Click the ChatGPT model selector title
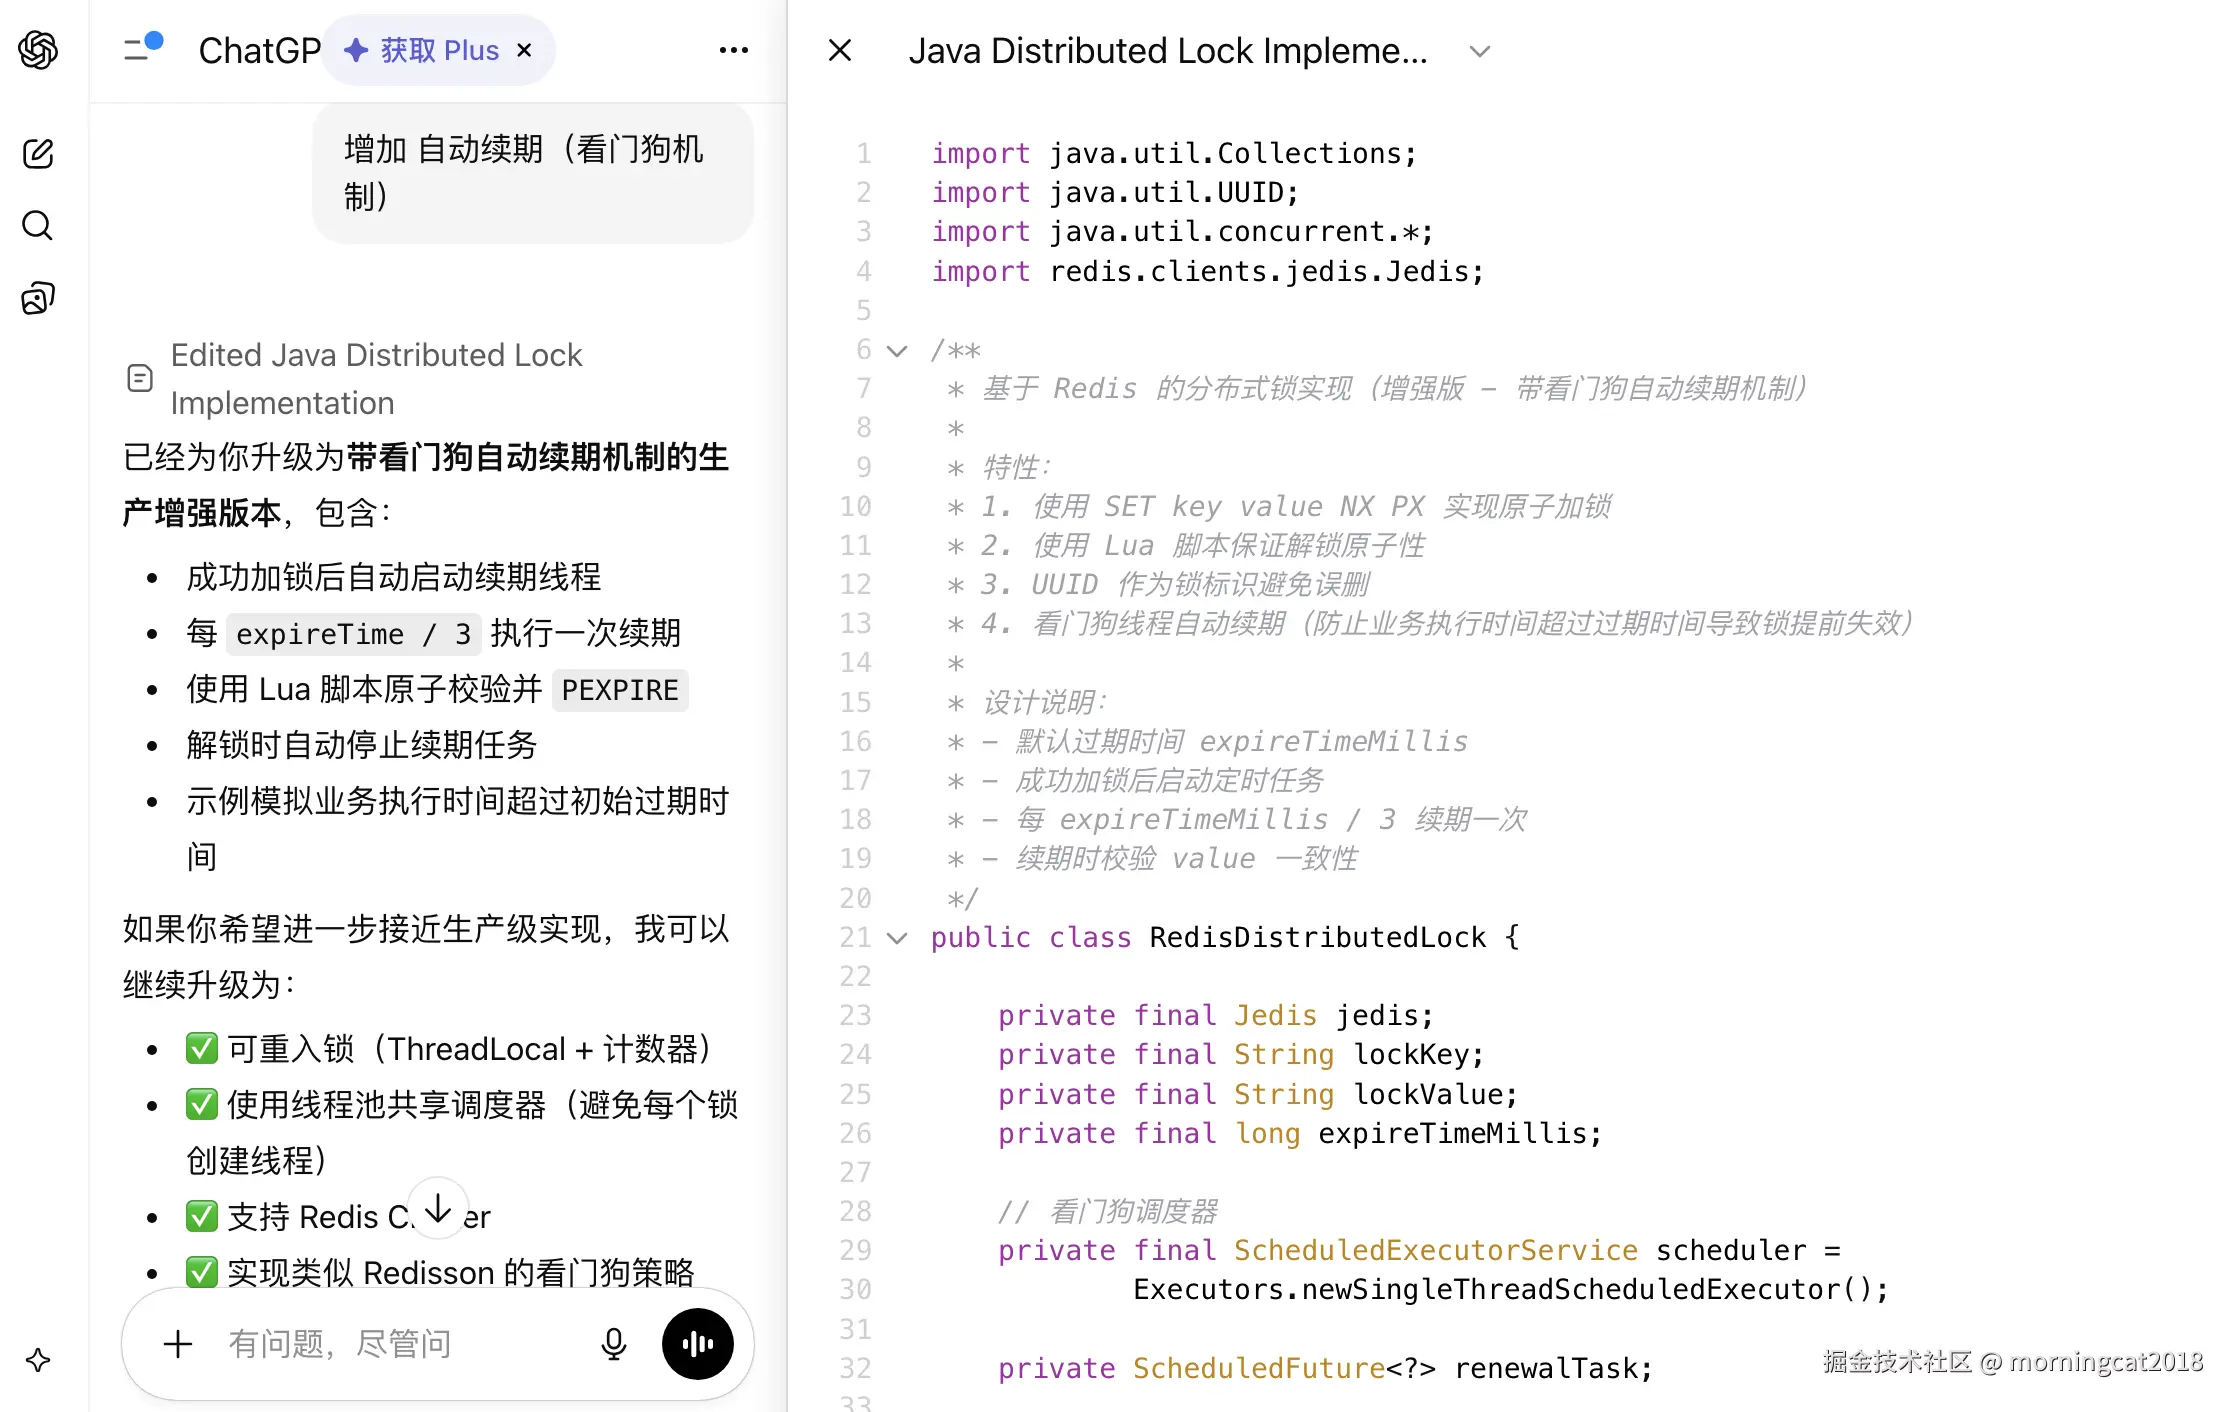2238x1412 pixels. (x=259, y=50)
